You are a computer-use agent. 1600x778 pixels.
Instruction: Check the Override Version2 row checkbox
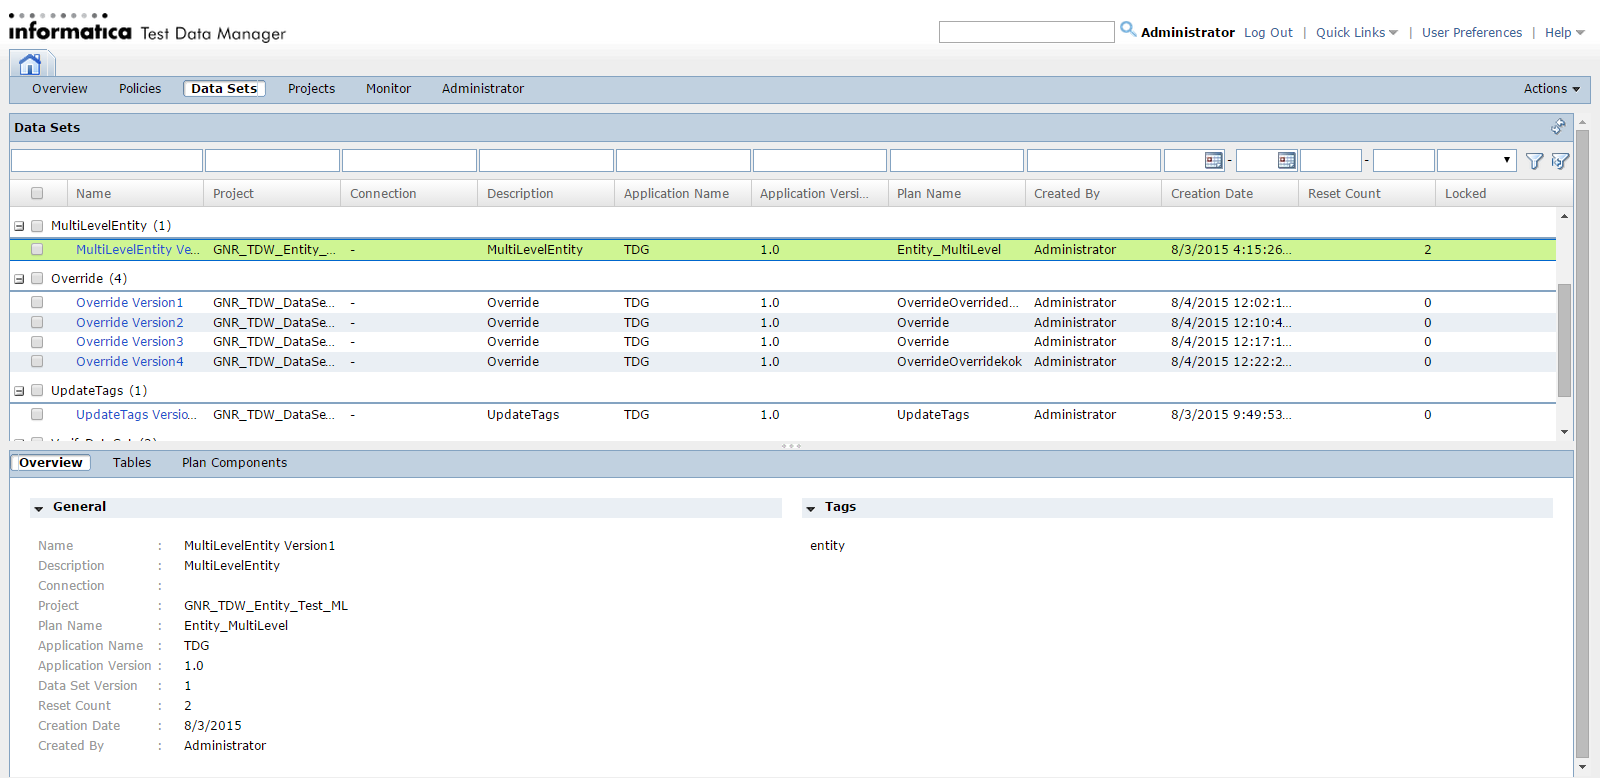[x=37, y=323]
